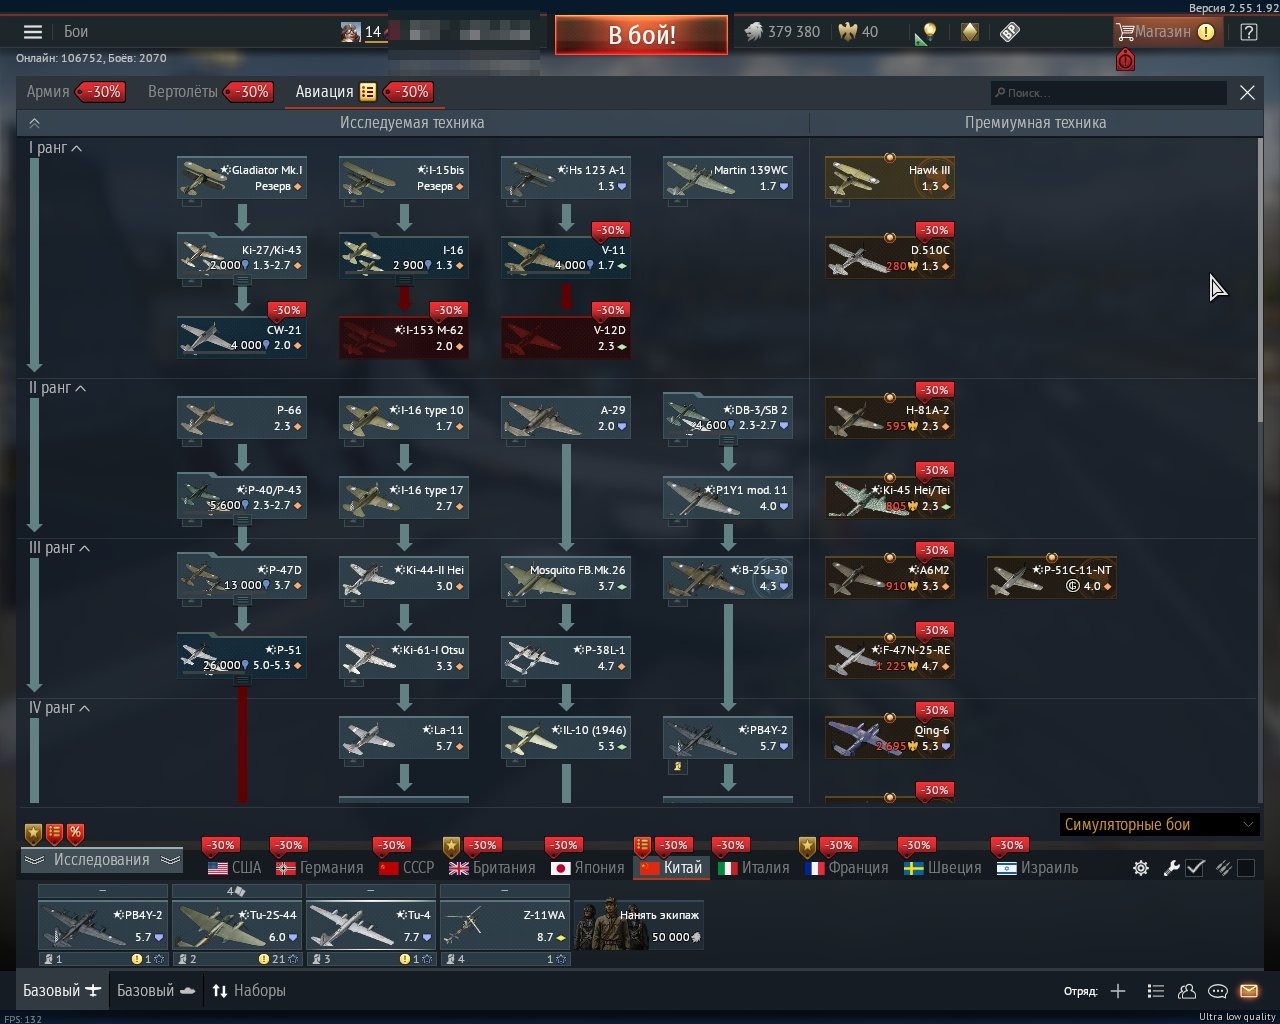
Task: Select the Израиль nation tab
Action: pos(1038,868)
